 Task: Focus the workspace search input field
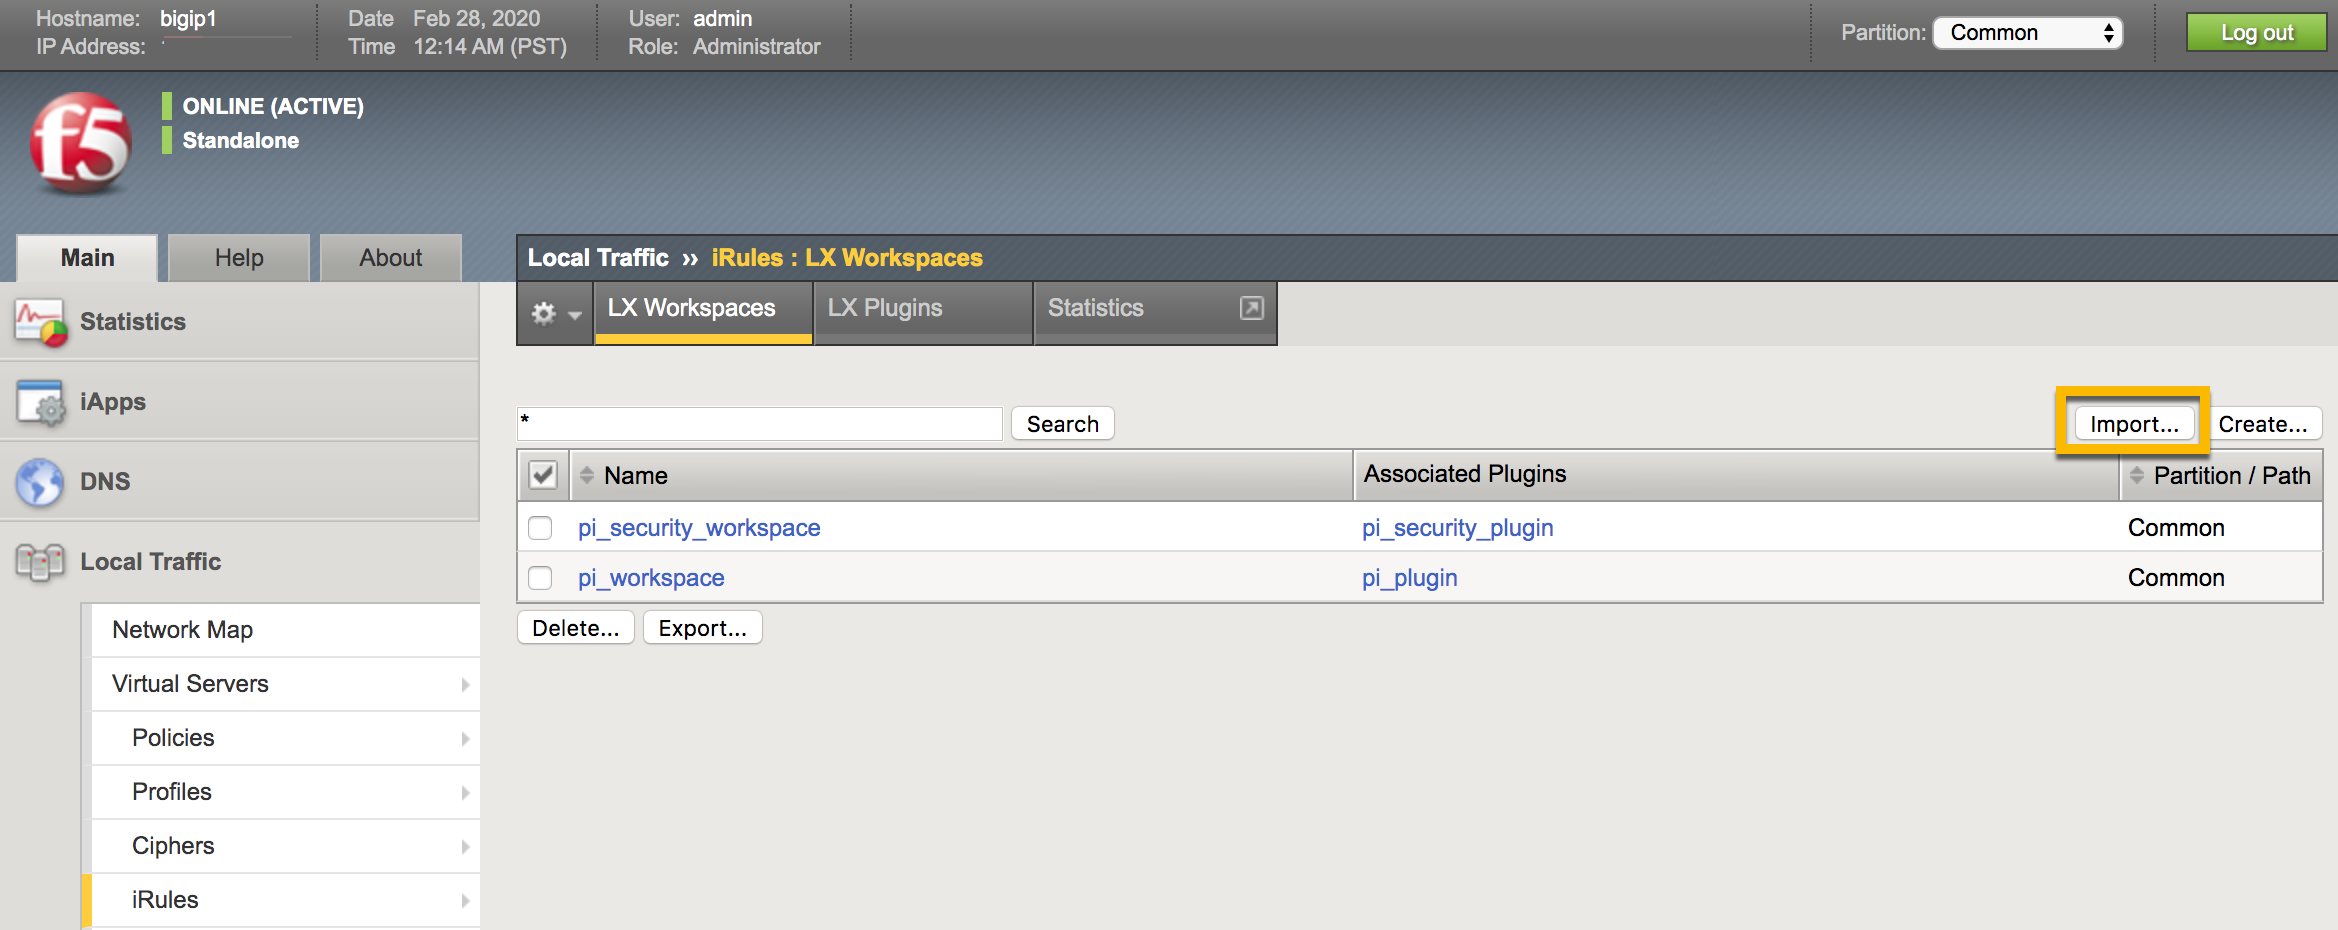(760, 424)
